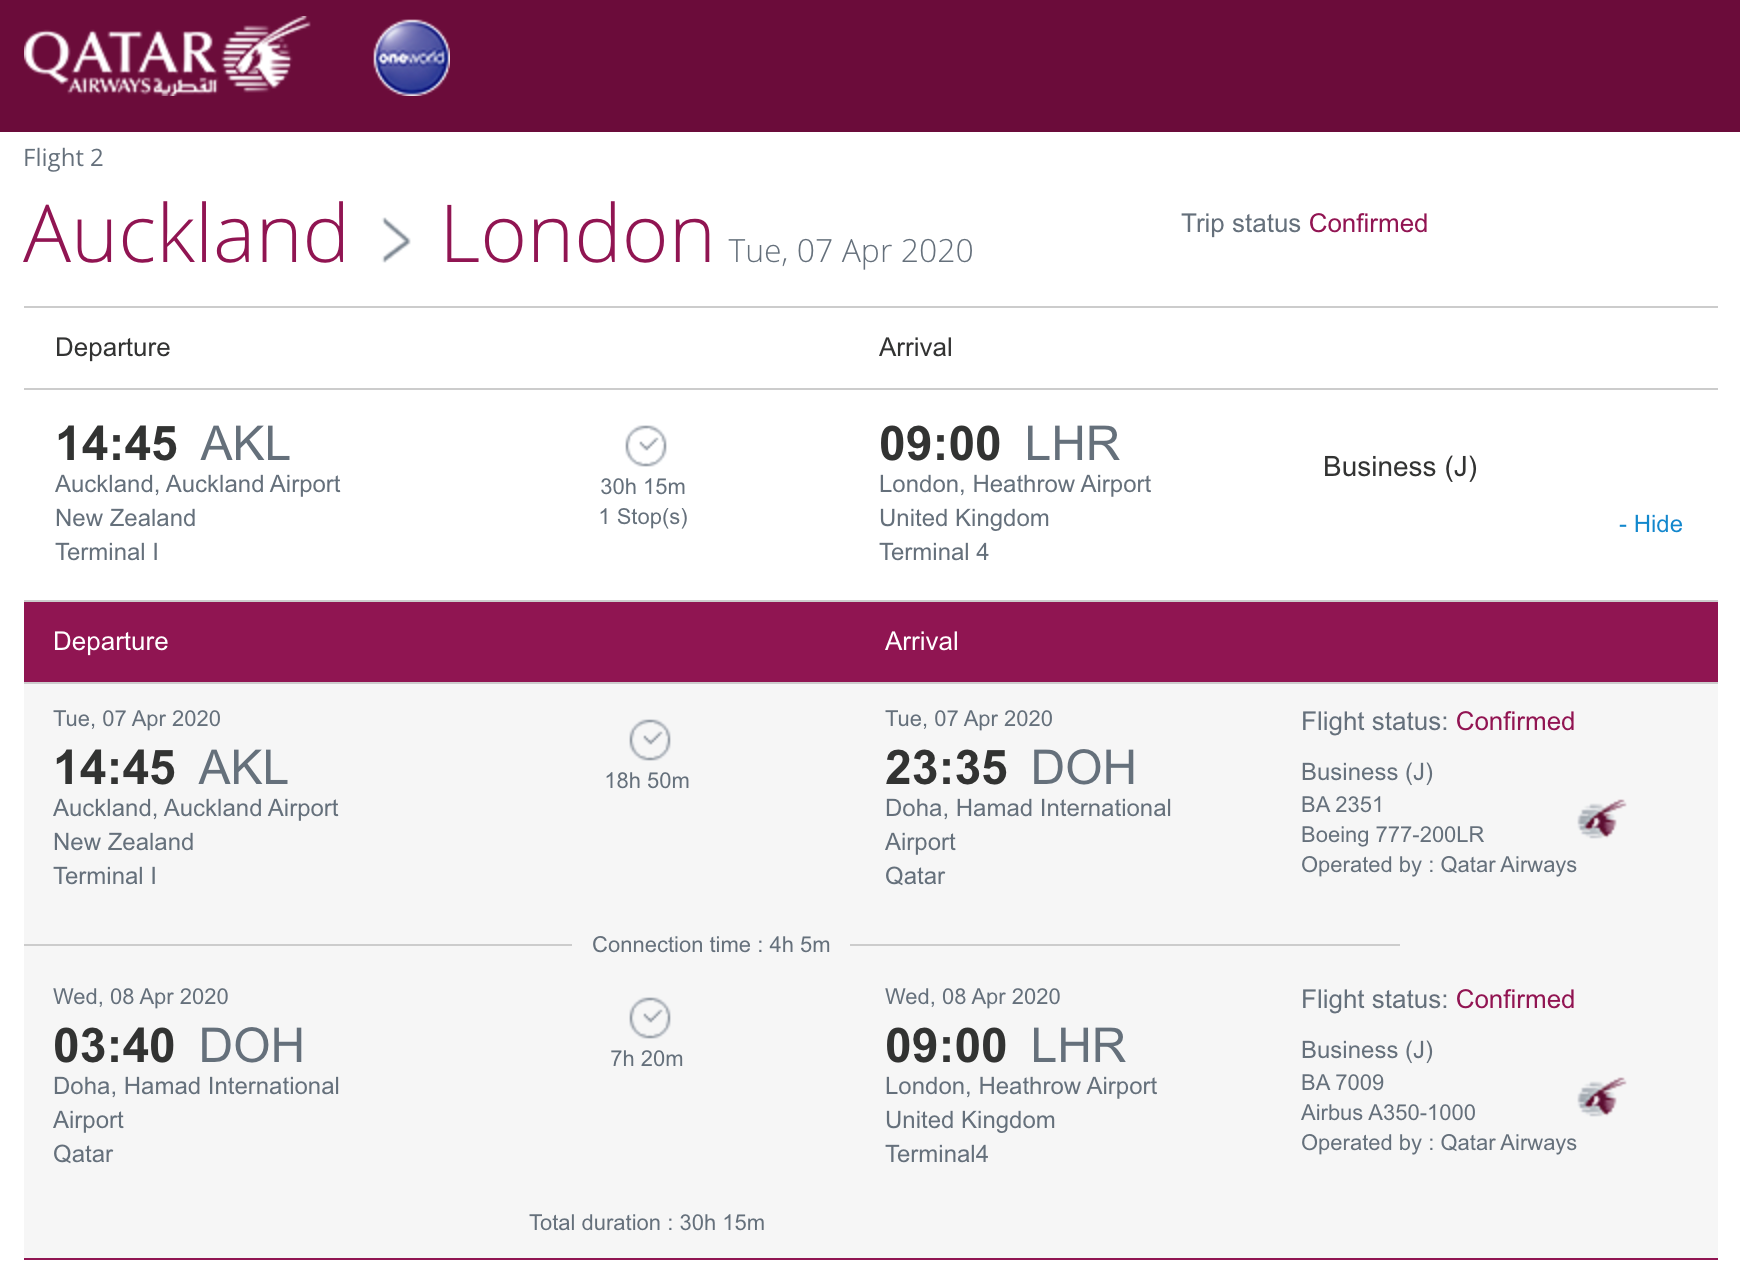This screenshot has height=1288, width=1740.
Task: Click the Auckland origin heading
Action: [x=186, y=235]
